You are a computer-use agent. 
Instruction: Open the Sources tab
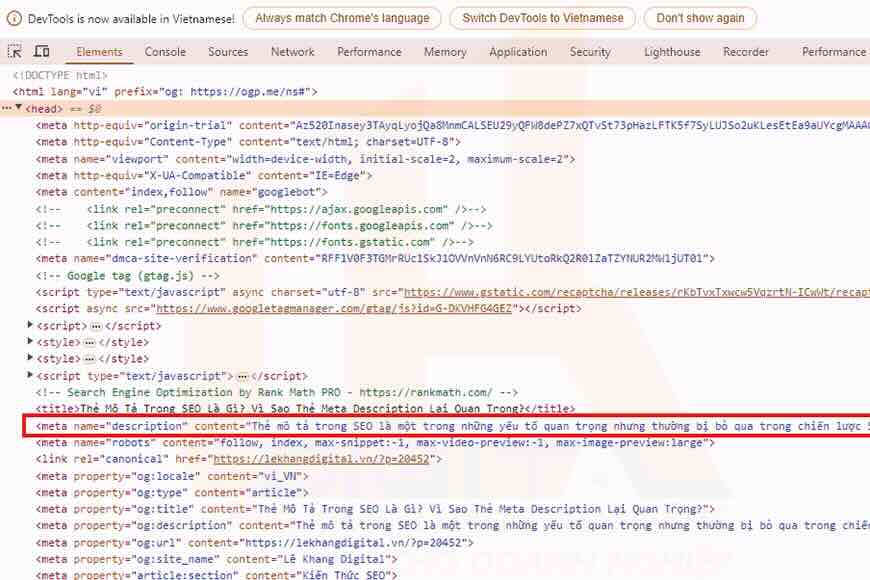(228, 52)
